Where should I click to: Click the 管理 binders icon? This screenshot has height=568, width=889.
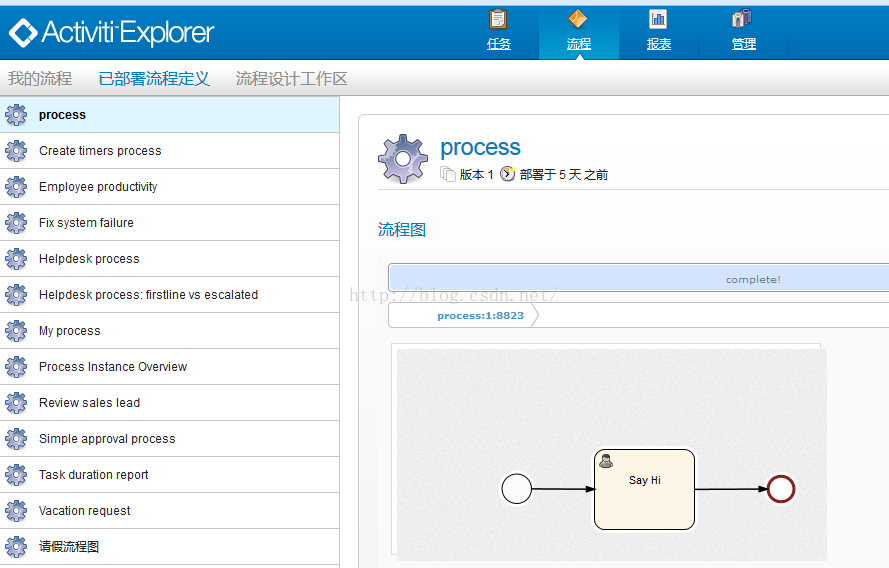(x=742, y=19)
